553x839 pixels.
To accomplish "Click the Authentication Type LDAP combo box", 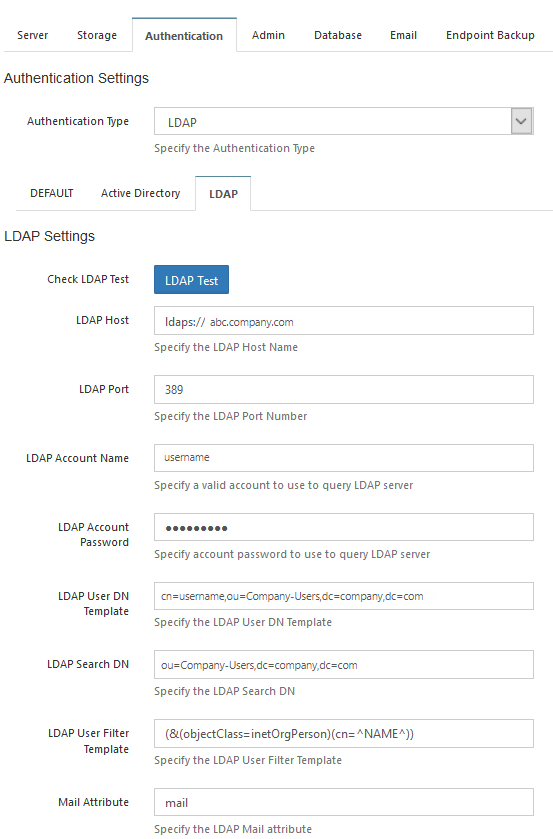I will 344,121.
